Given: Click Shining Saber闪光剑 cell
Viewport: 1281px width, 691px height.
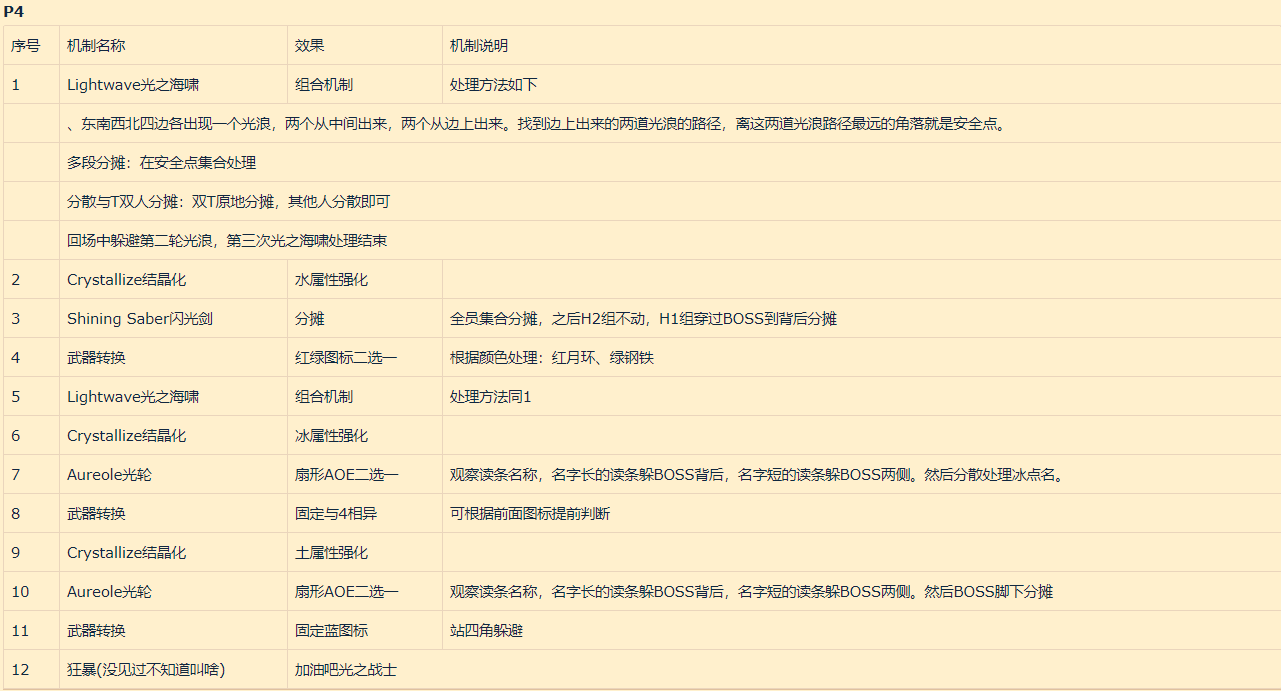Looking at the screenshot, I should click(140, 319).
